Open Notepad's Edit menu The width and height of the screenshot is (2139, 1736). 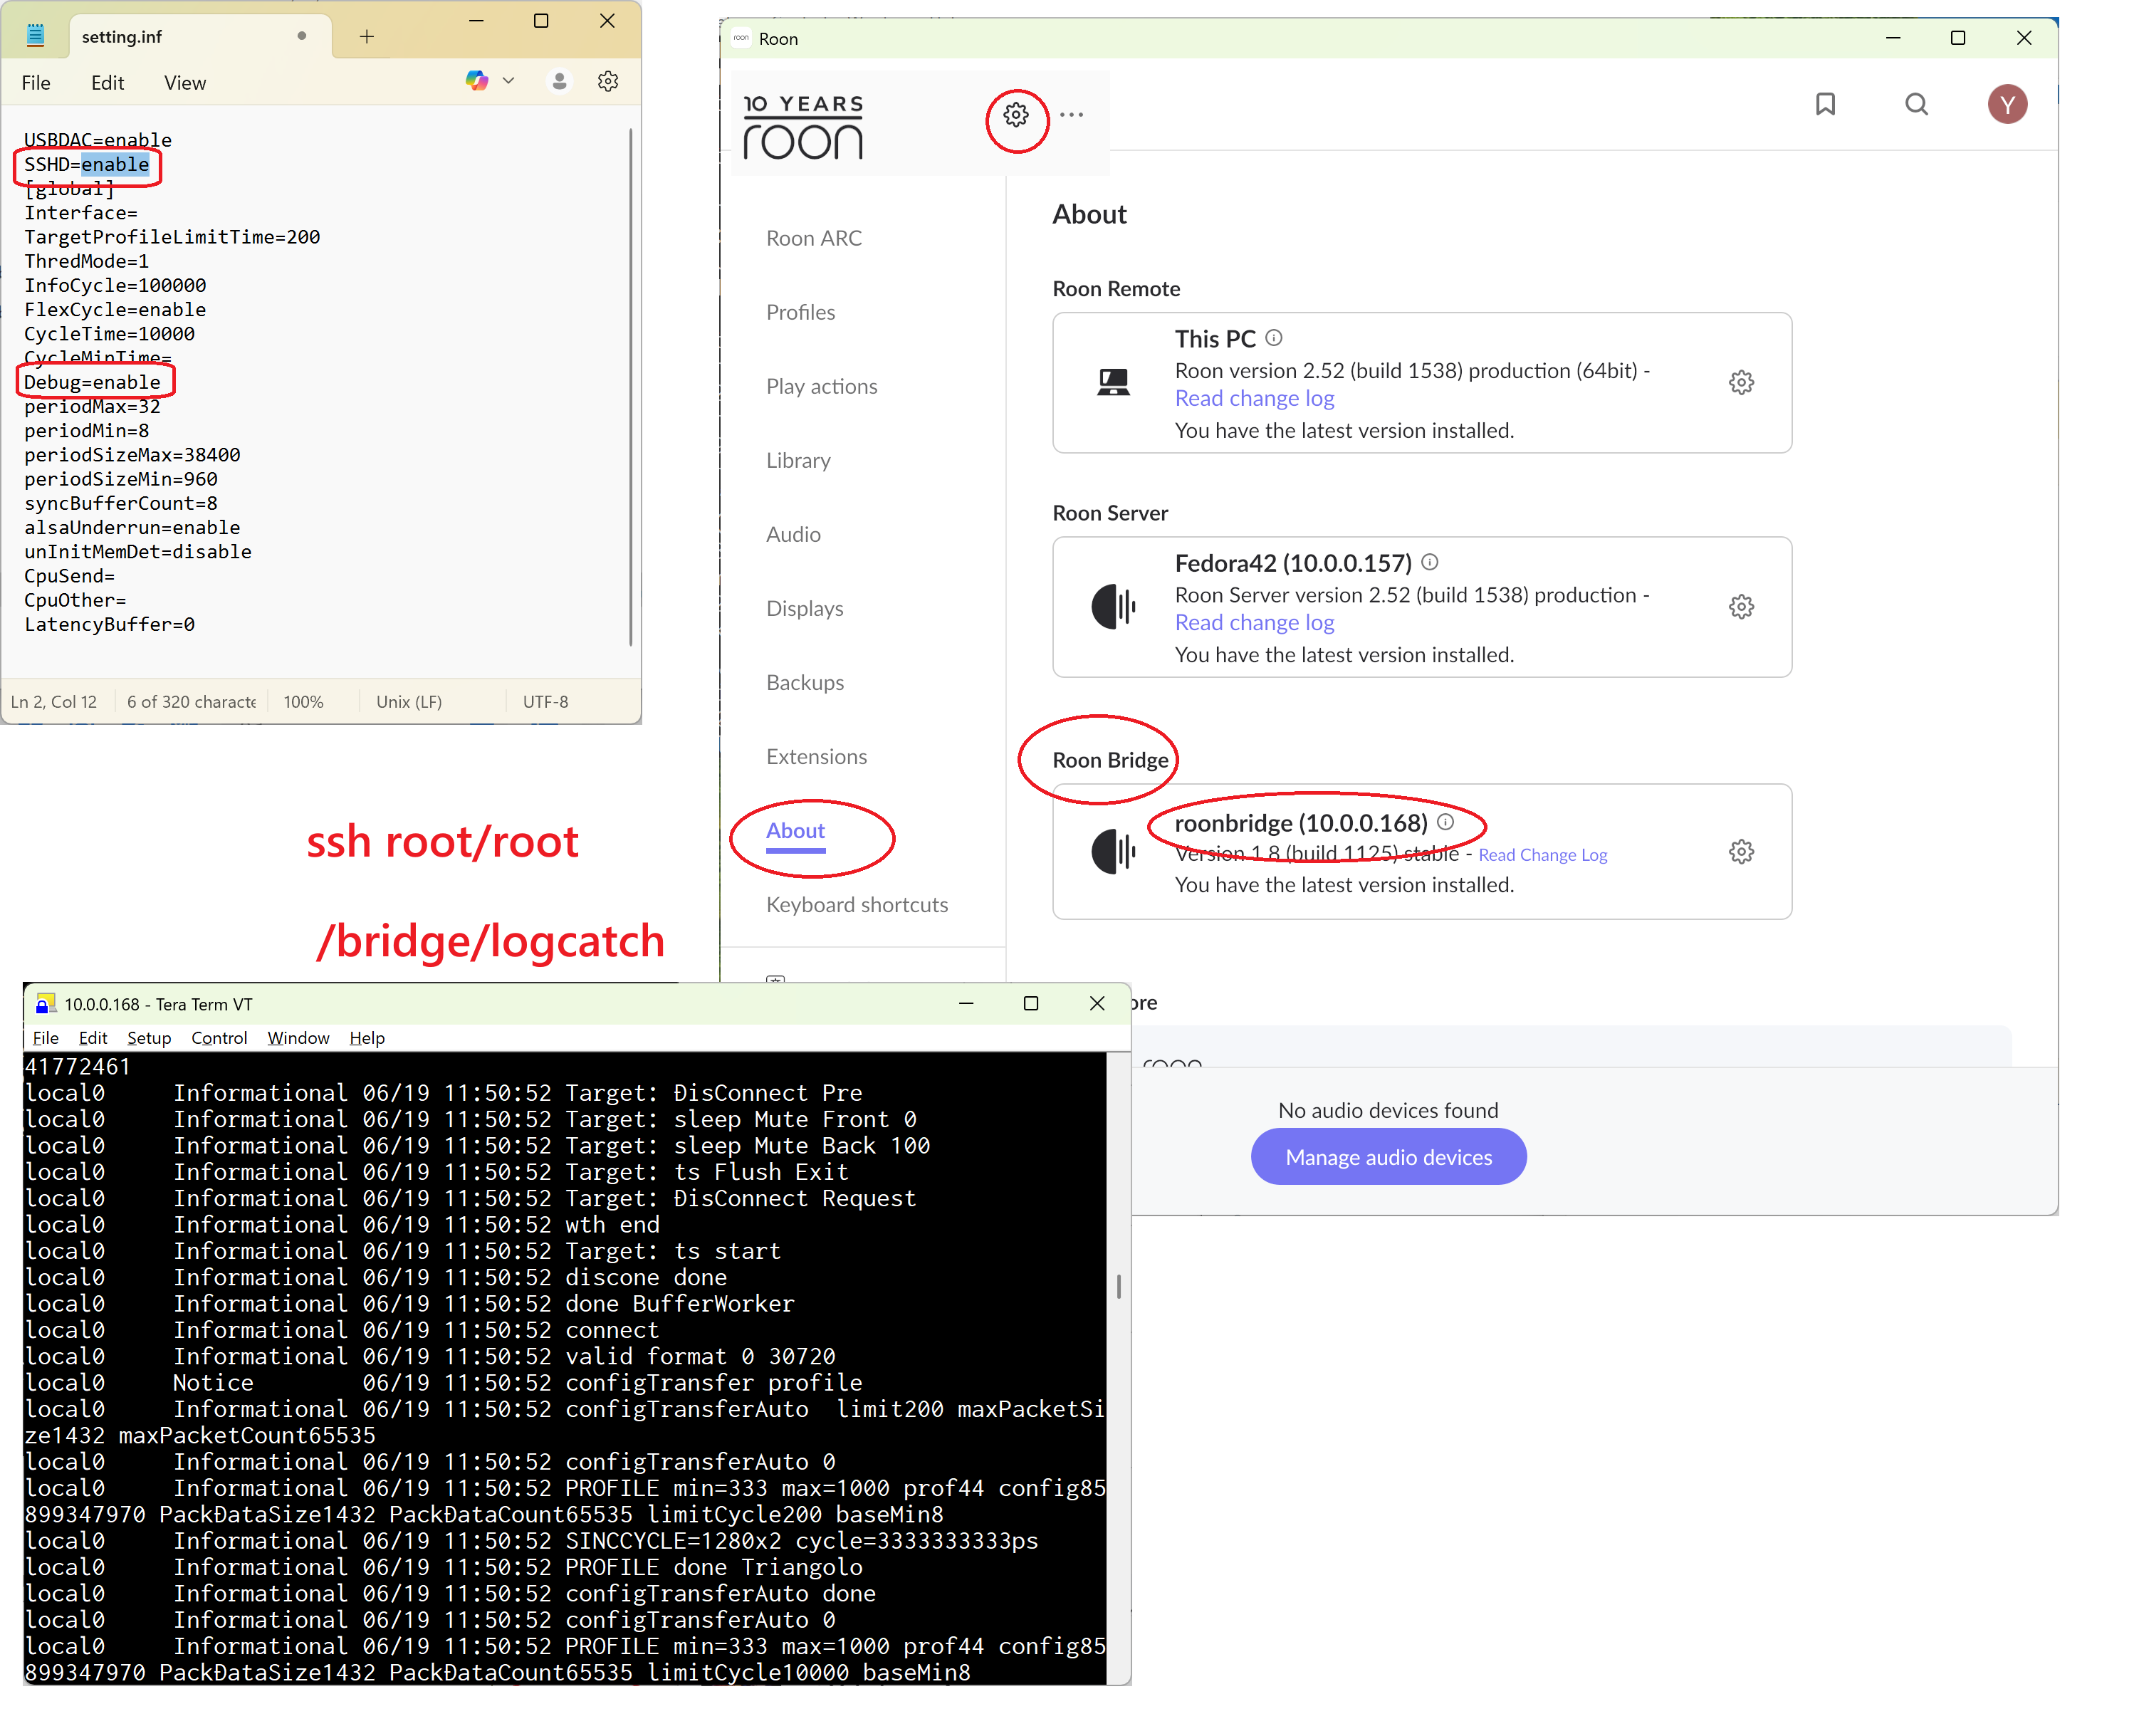107,83
